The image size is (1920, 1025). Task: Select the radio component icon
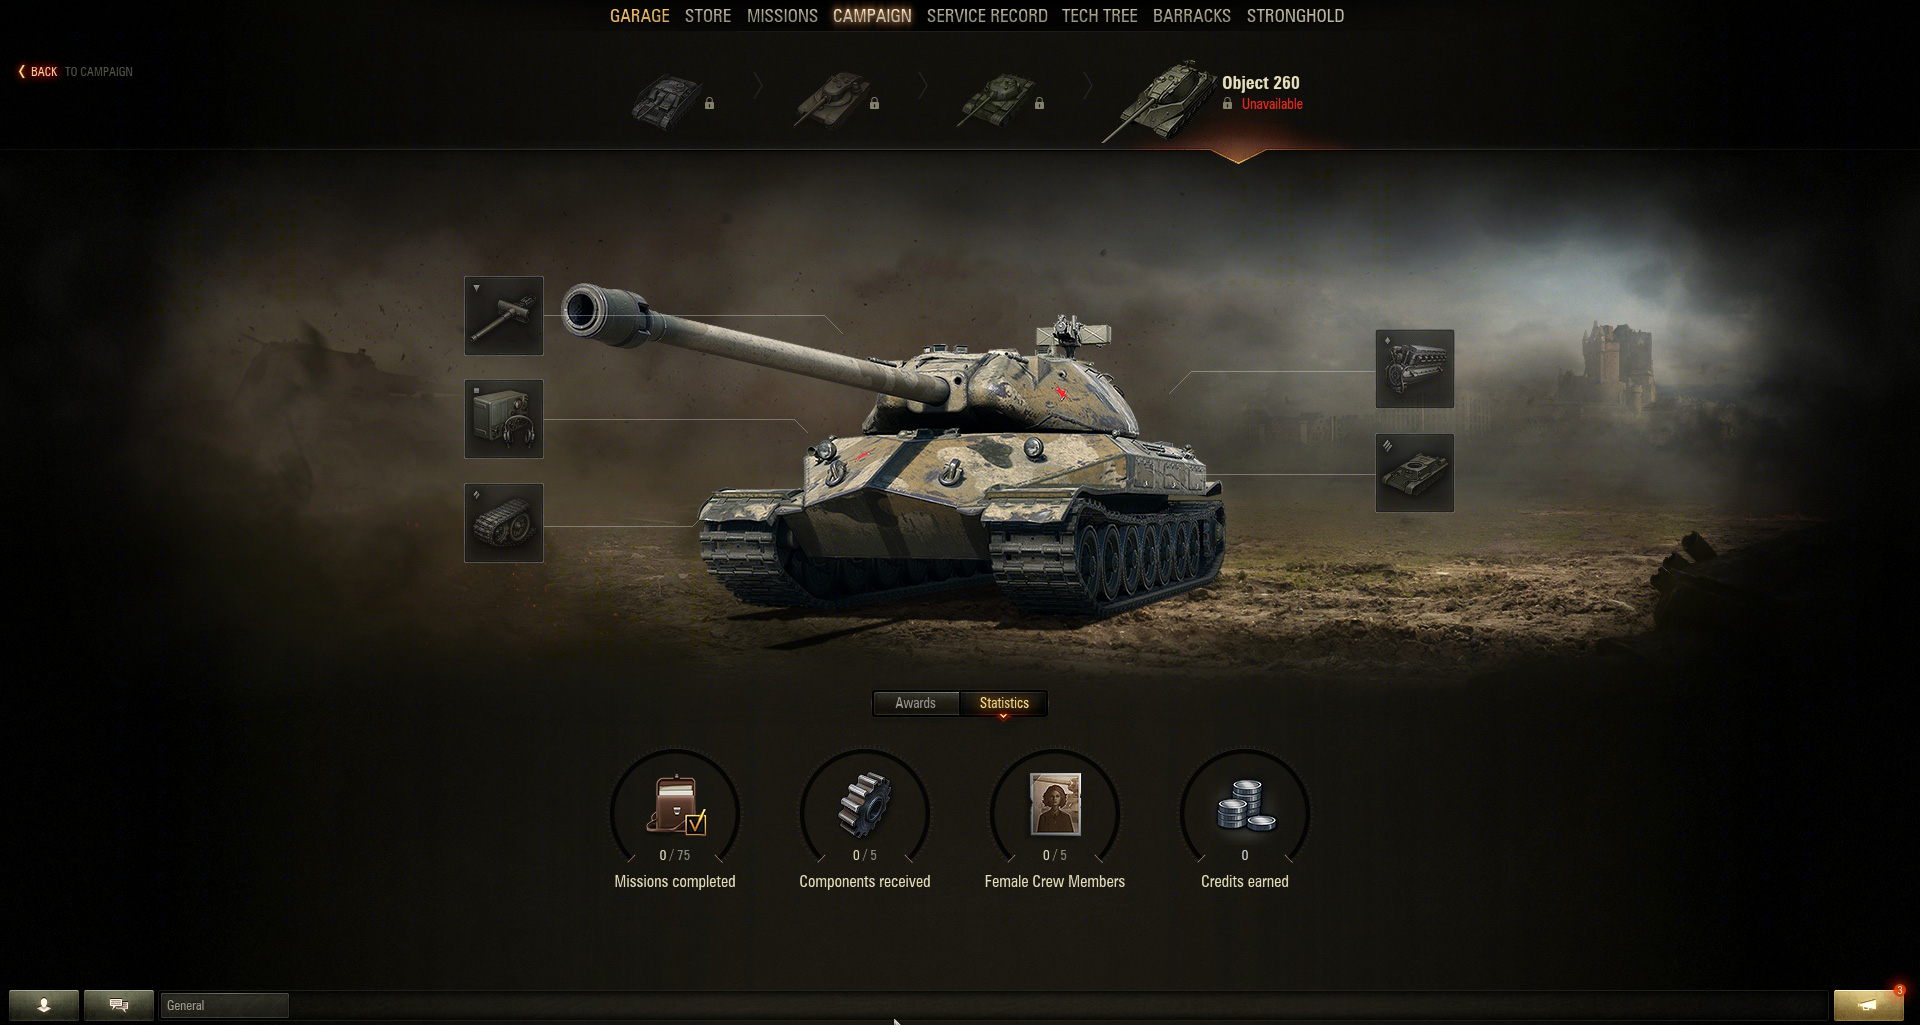click(x=504, y=419)
